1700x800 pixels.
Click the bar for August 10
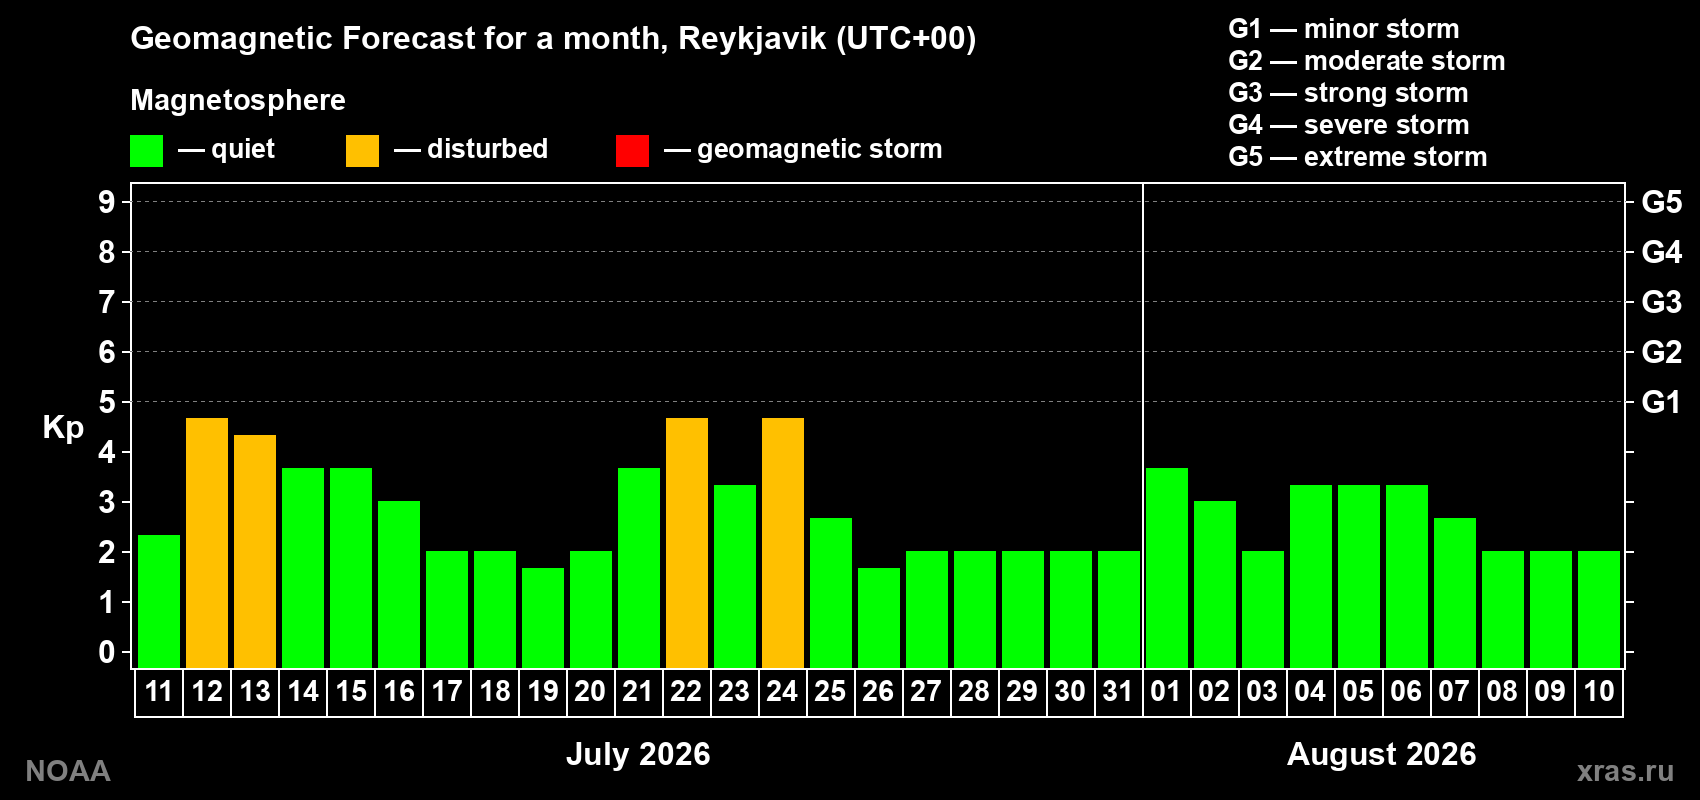click(x=1599, y=609)
